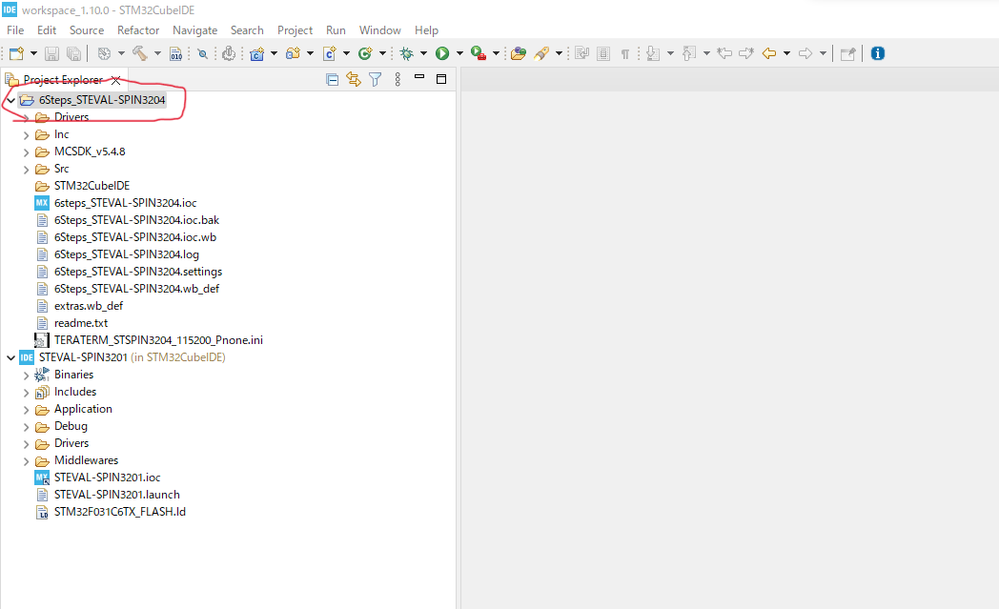Image resolution: width=999 pixels, height=609 pixels.
Task: Open the File menu
Action: coord(15,30)
